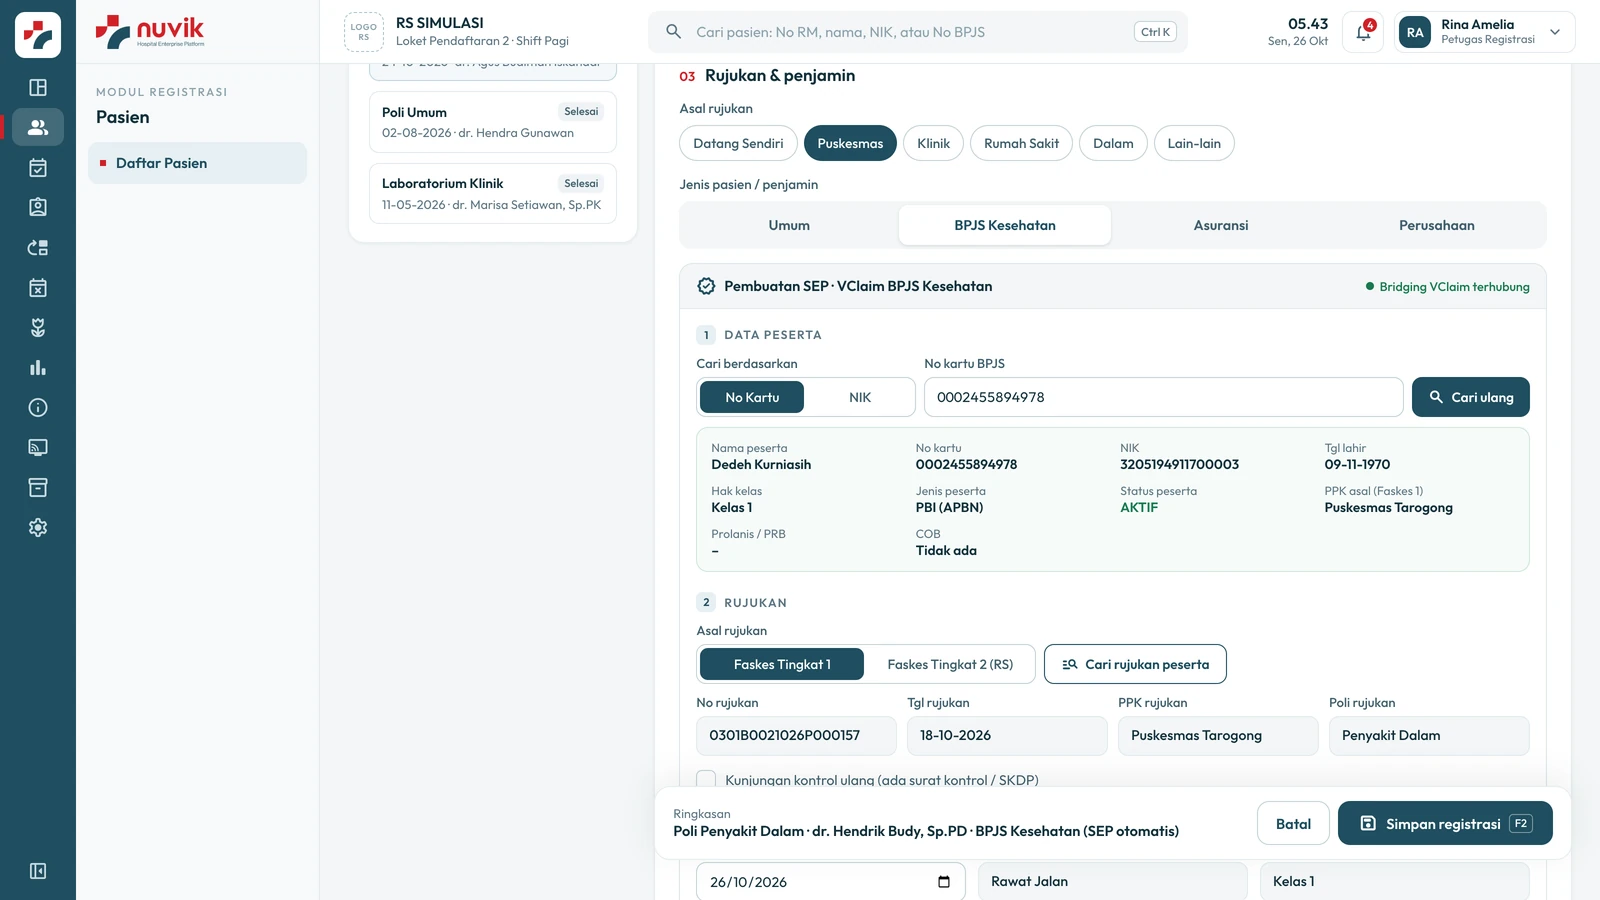This screenshot has height=900, width=1600.
Task: Open the bar chart reports icon
Action: tap(38, 367)
